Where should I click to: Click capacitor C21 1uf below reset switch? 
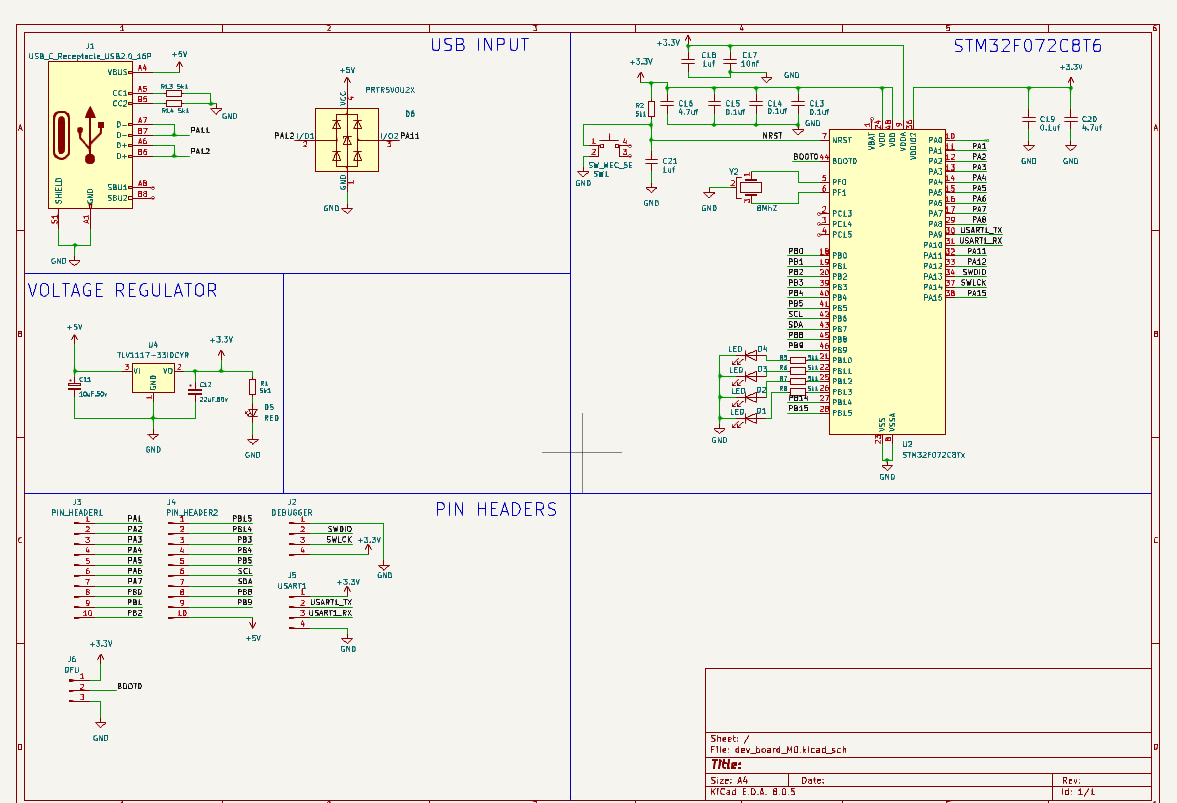pos(651,161)
